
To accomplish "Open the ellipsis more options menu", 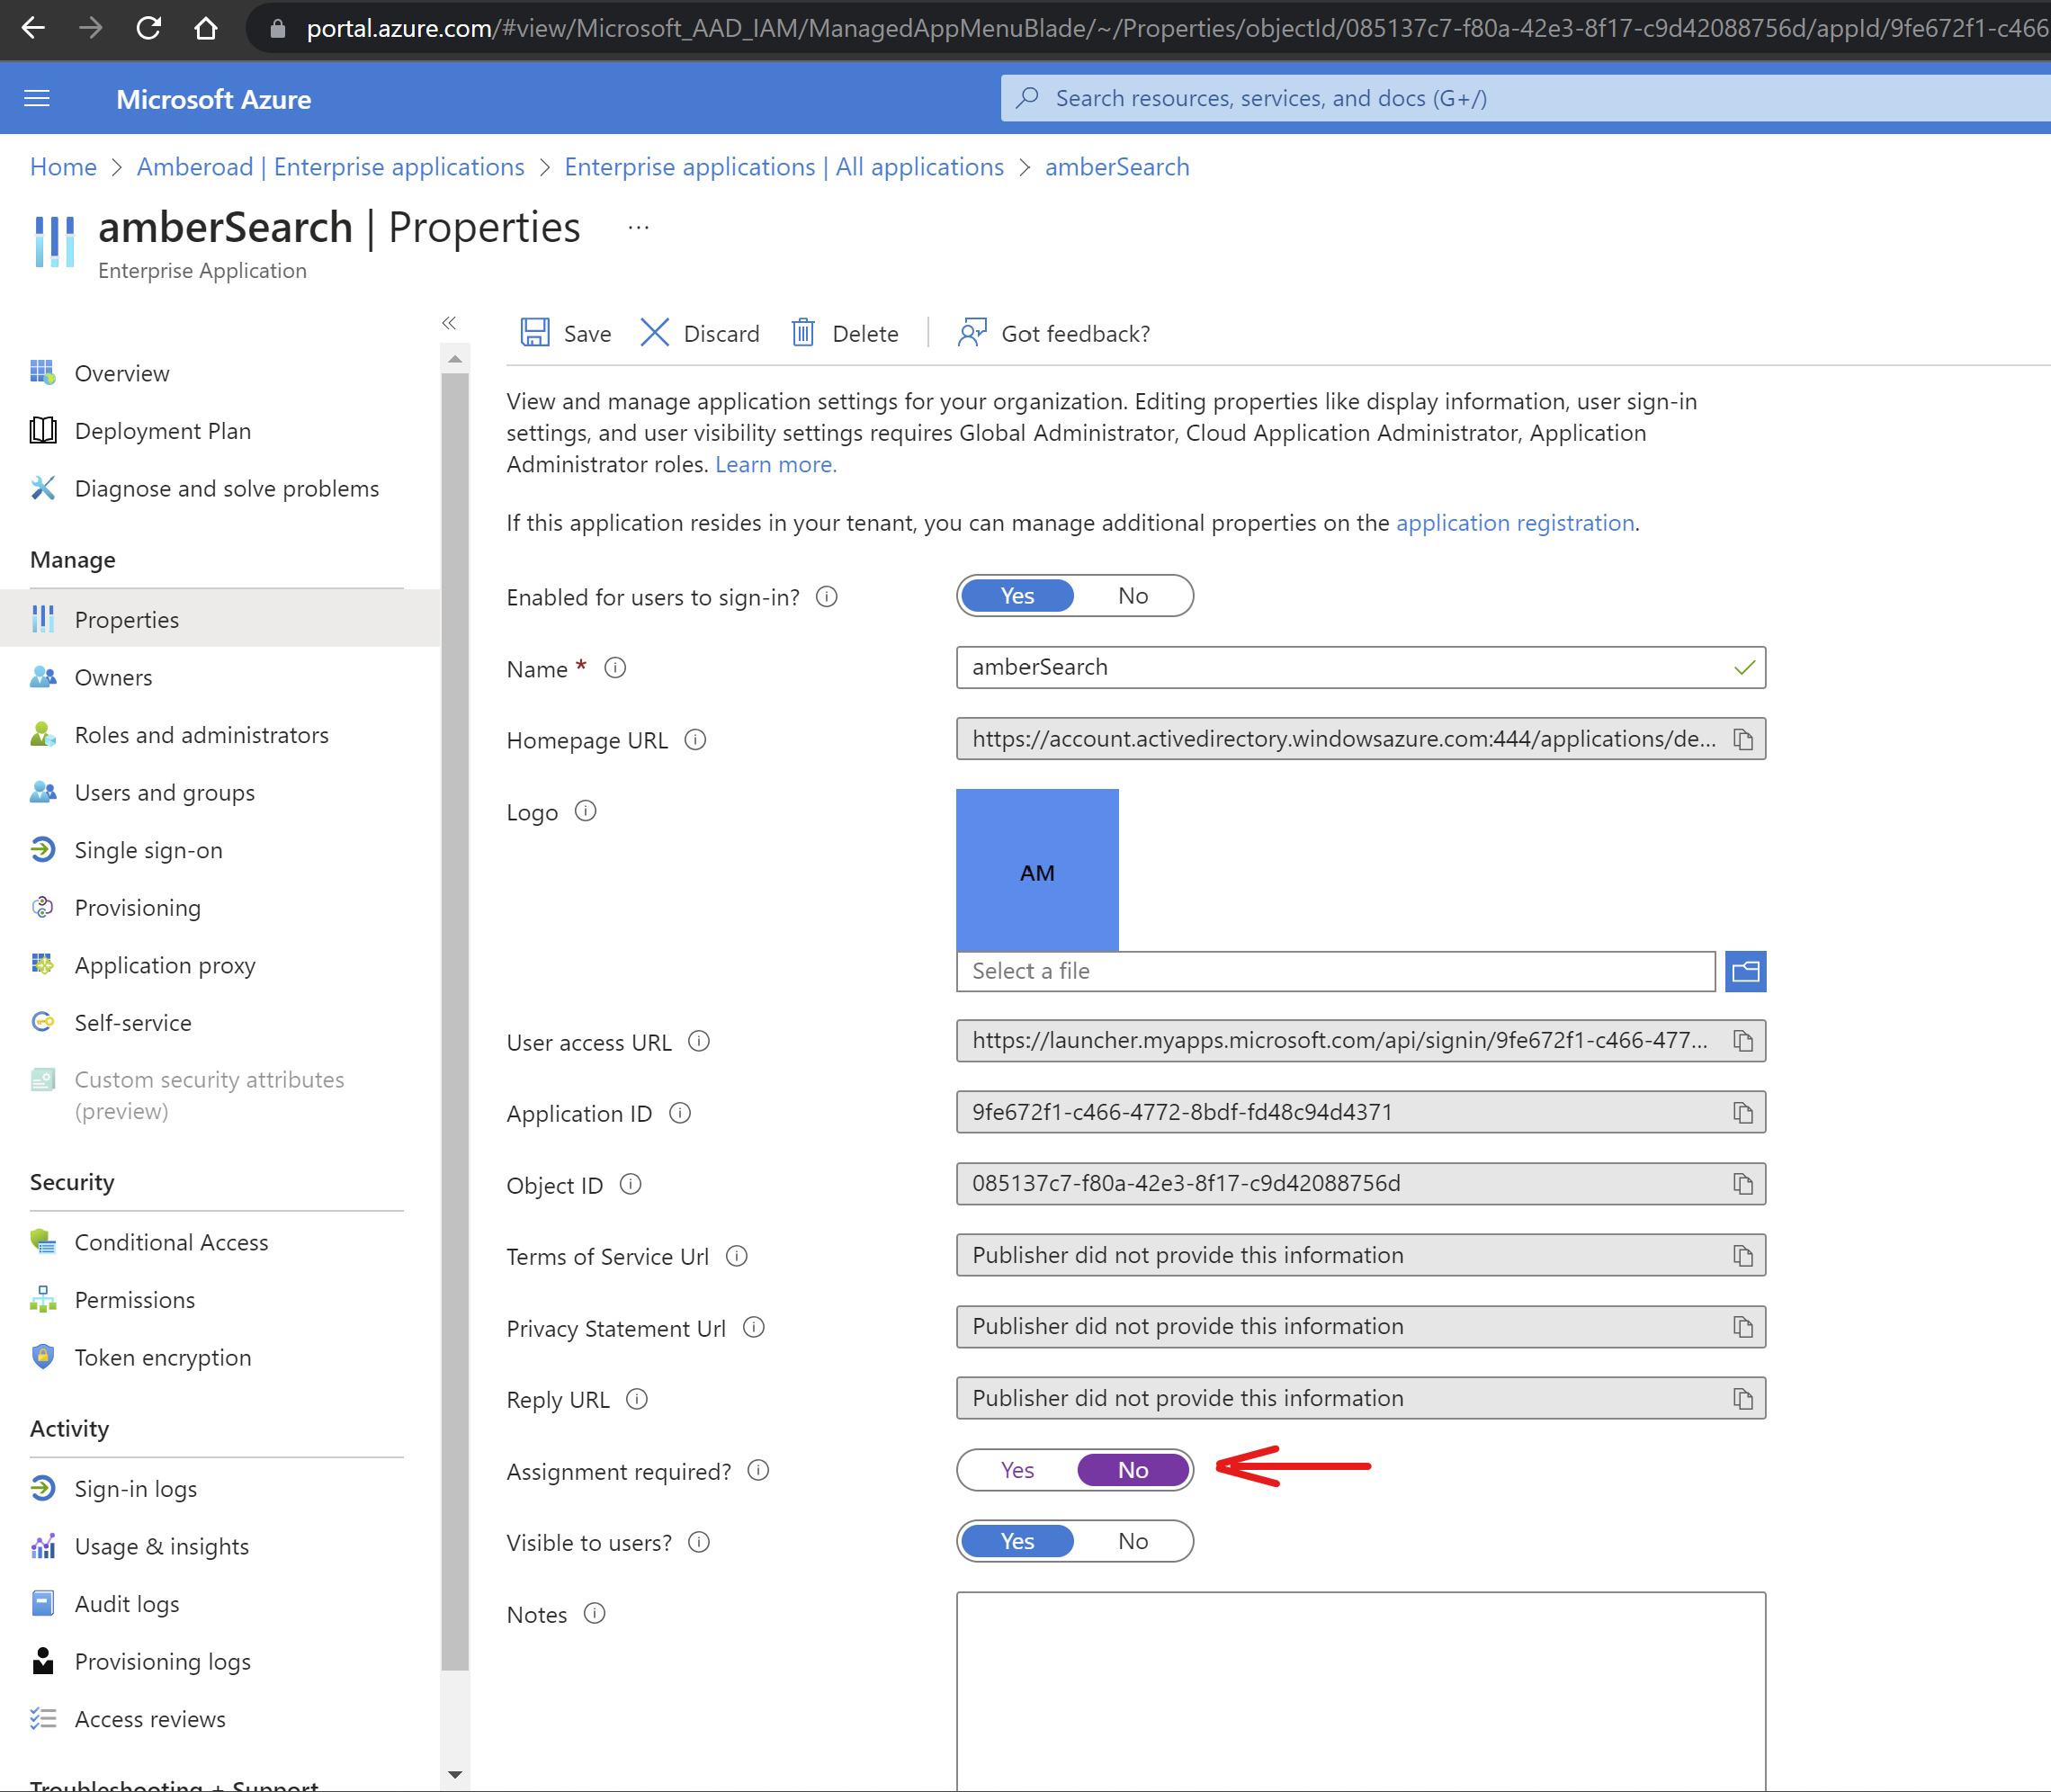I will [638, 228].
